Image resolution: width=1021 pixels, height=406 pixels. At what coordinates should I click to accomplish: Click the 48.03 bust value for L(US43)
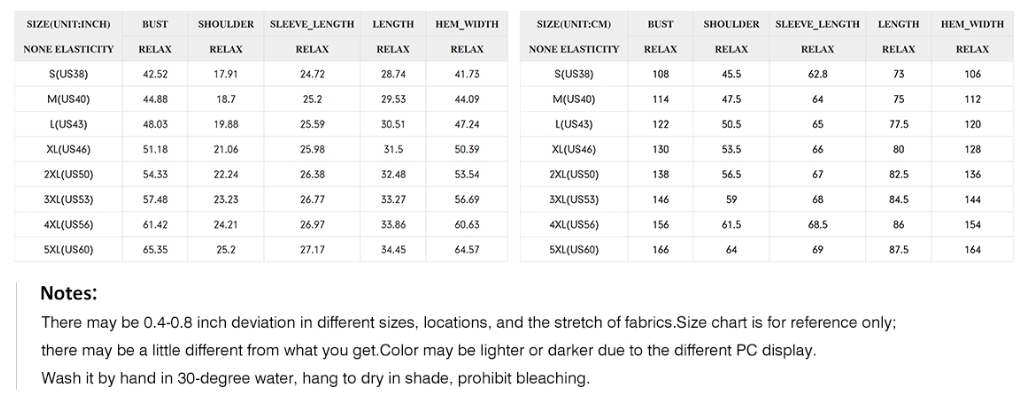click(155, 124)
